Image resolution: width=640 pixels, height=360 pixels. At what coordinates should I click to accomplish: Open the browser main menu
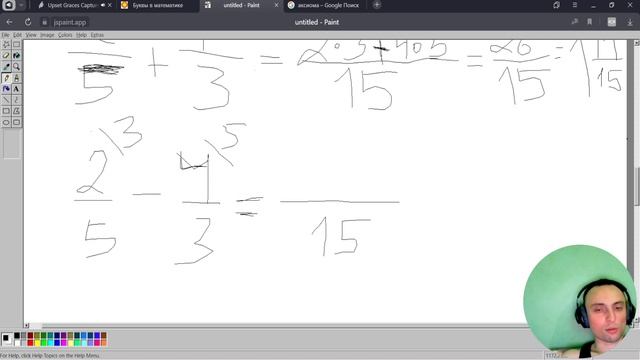tap(575, 5)
